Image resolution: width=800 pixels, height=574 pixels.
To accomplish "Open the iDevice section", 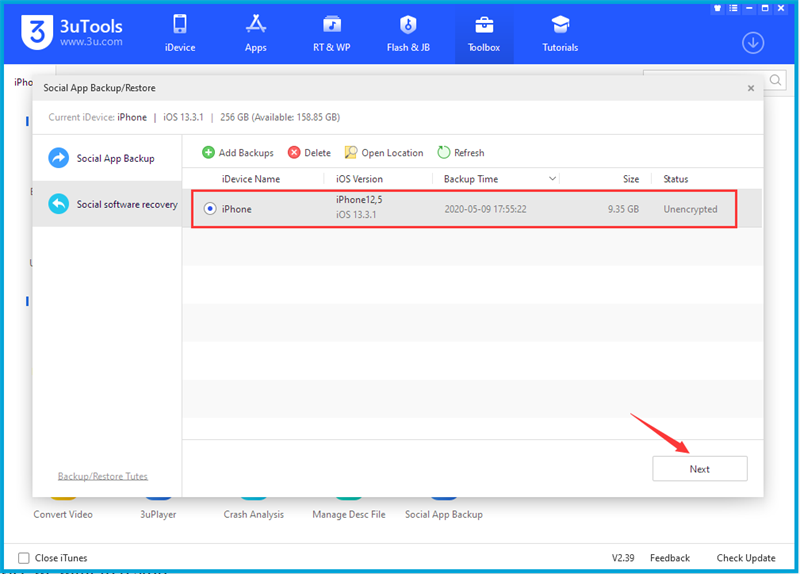I will 180,34.
